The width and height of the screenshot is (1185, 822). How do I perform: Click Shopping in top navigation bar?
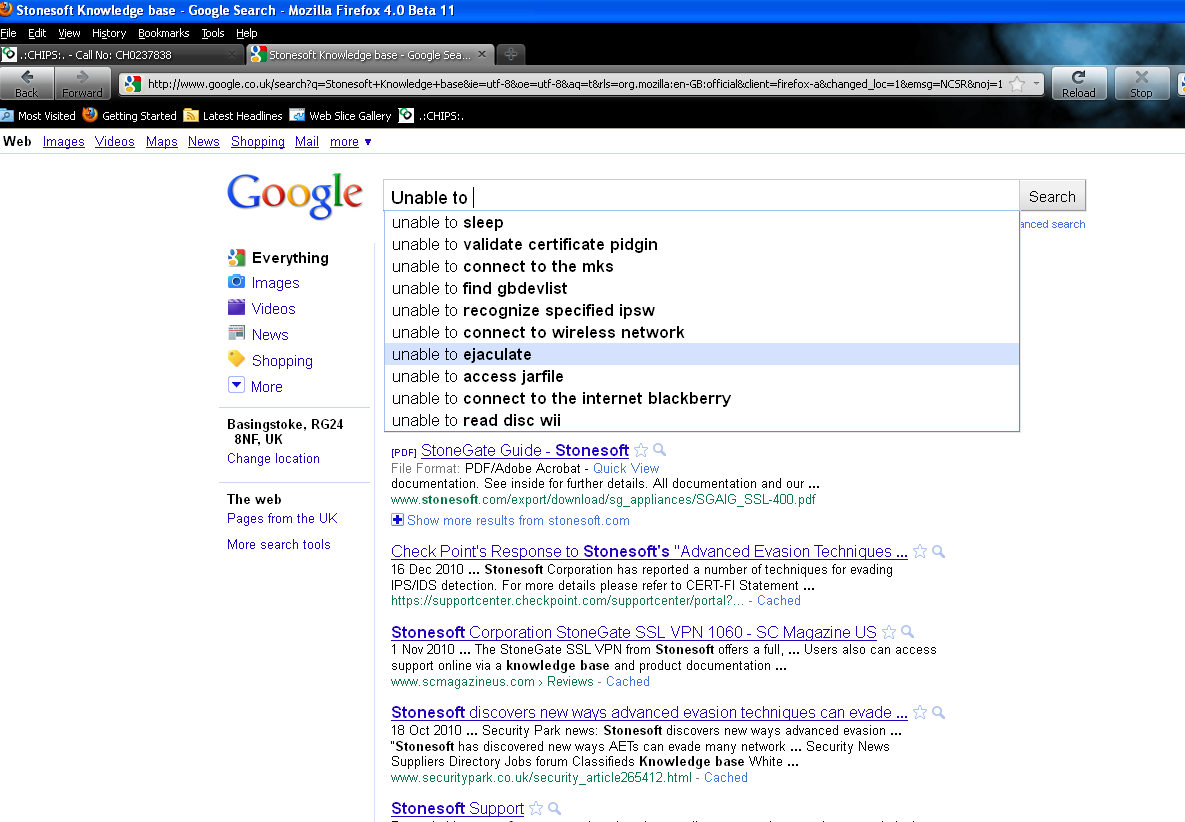pyautogui.click(x=258, y=141)
